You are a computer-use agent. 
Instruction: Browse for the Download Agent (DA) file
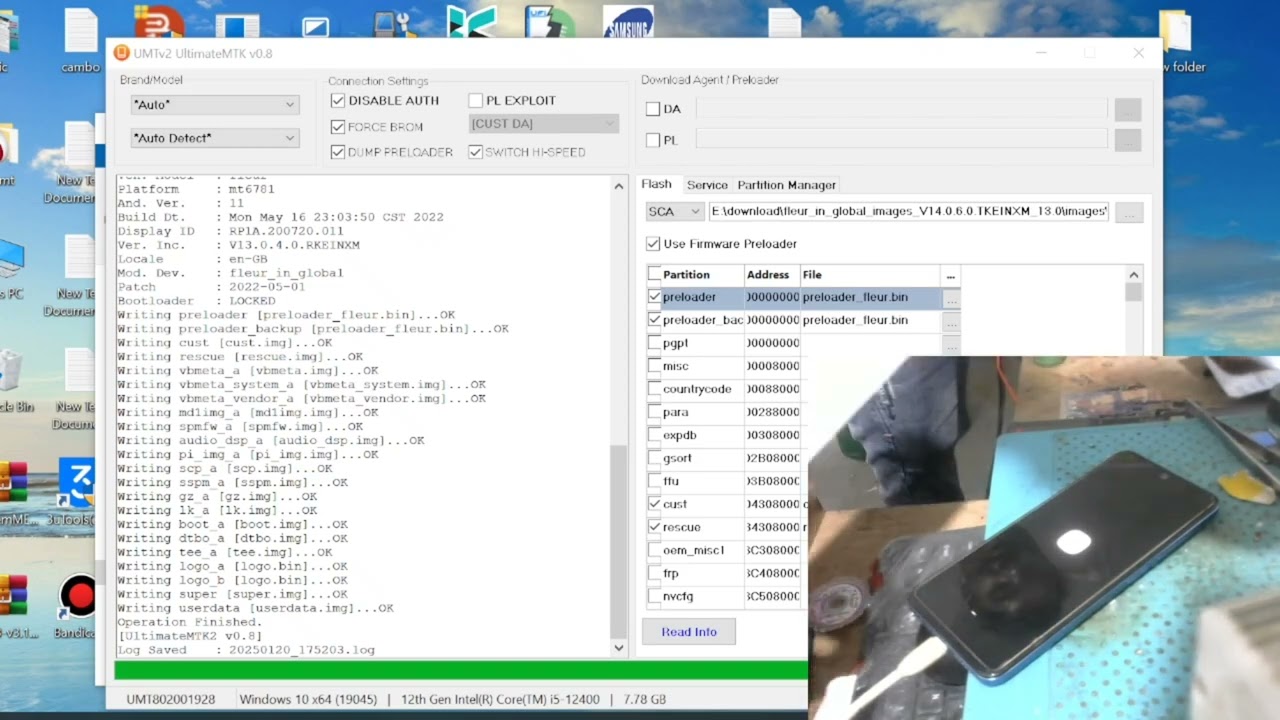pyautogui.click(x=1128, y=109)
